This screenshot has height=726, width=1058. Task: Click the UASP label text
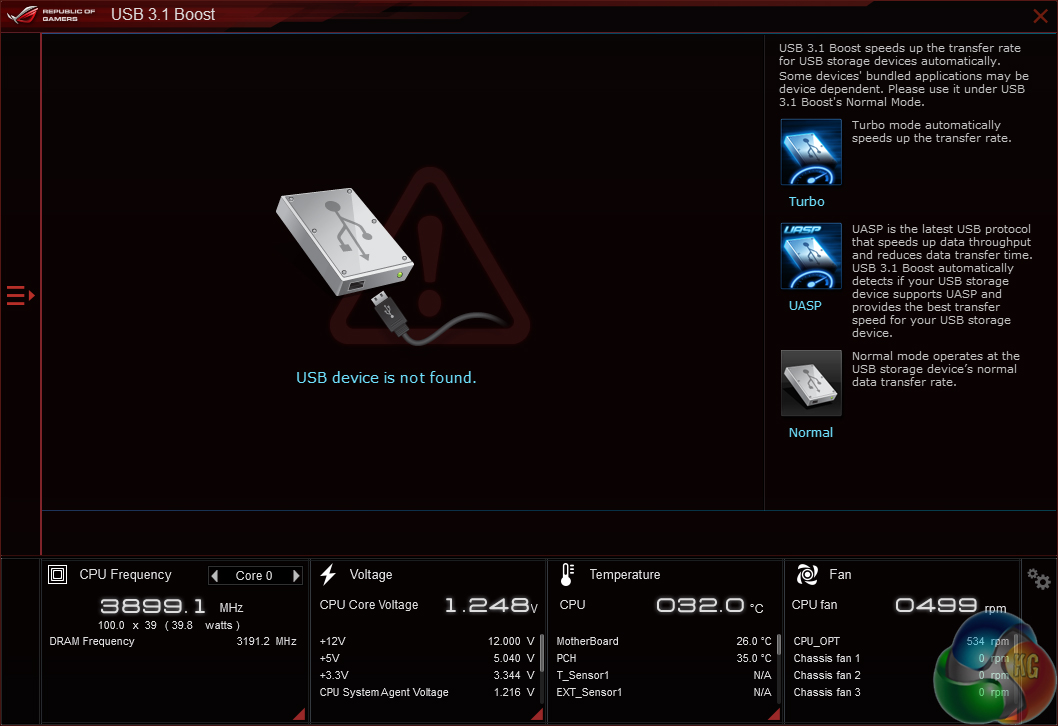click(805, 306)
